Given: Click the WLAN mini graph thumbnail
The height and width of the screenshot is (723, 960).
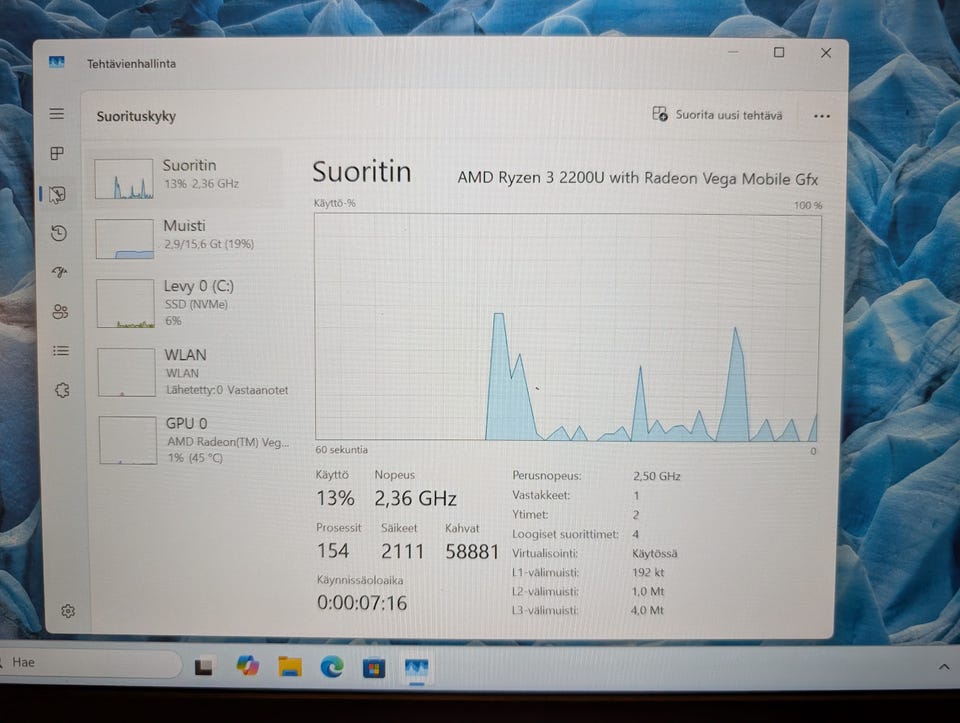Looking at the screenshot, I should (127, 372).
